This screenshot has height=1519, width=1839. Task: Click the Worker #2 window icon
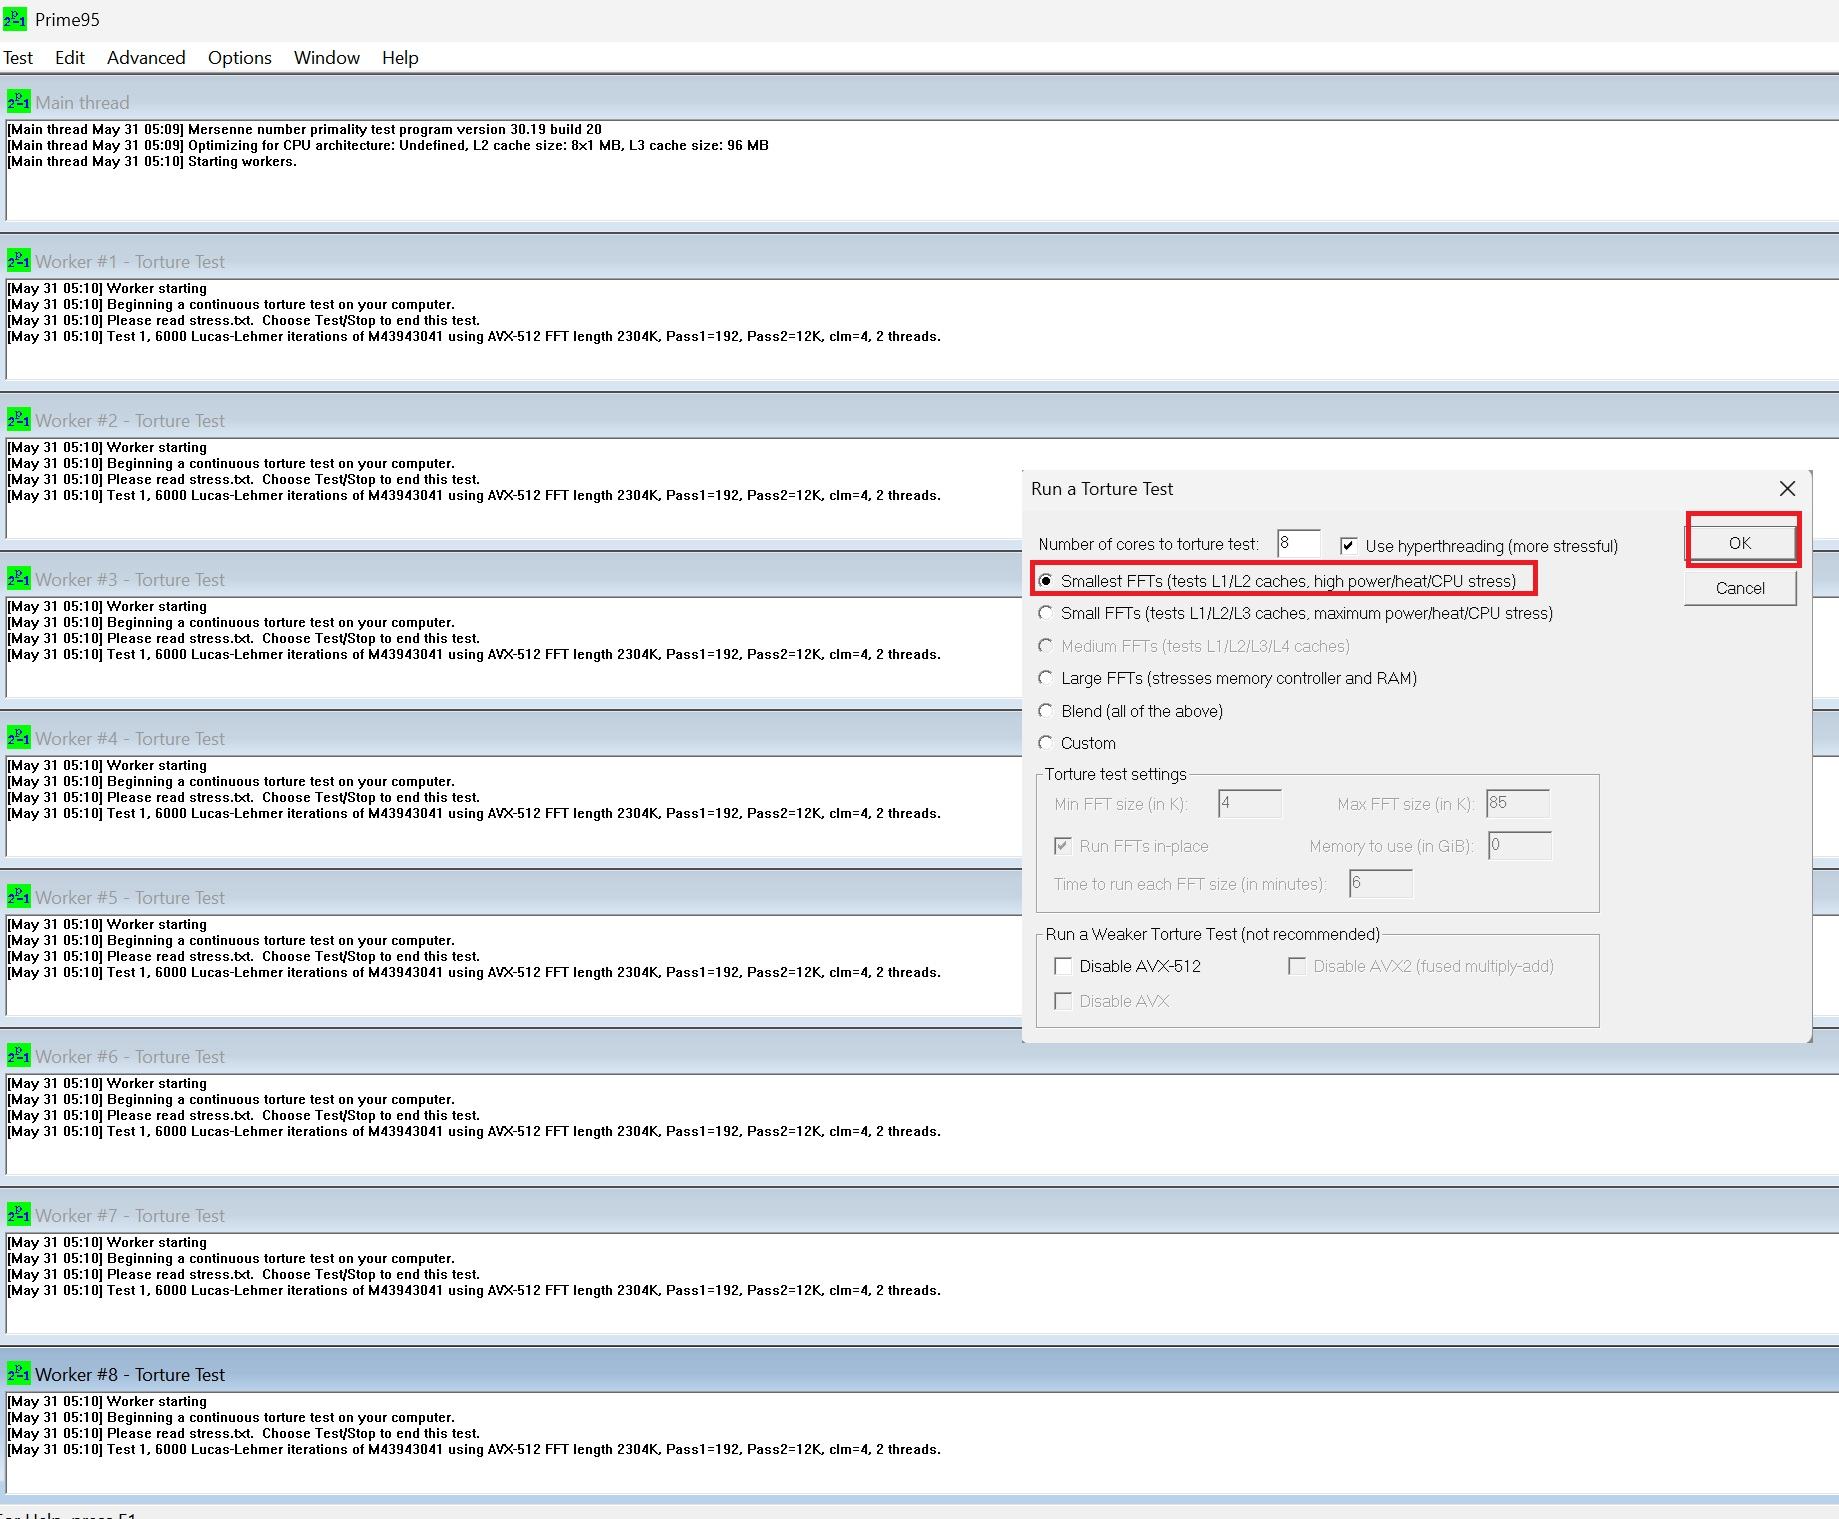tap(18, 419)
